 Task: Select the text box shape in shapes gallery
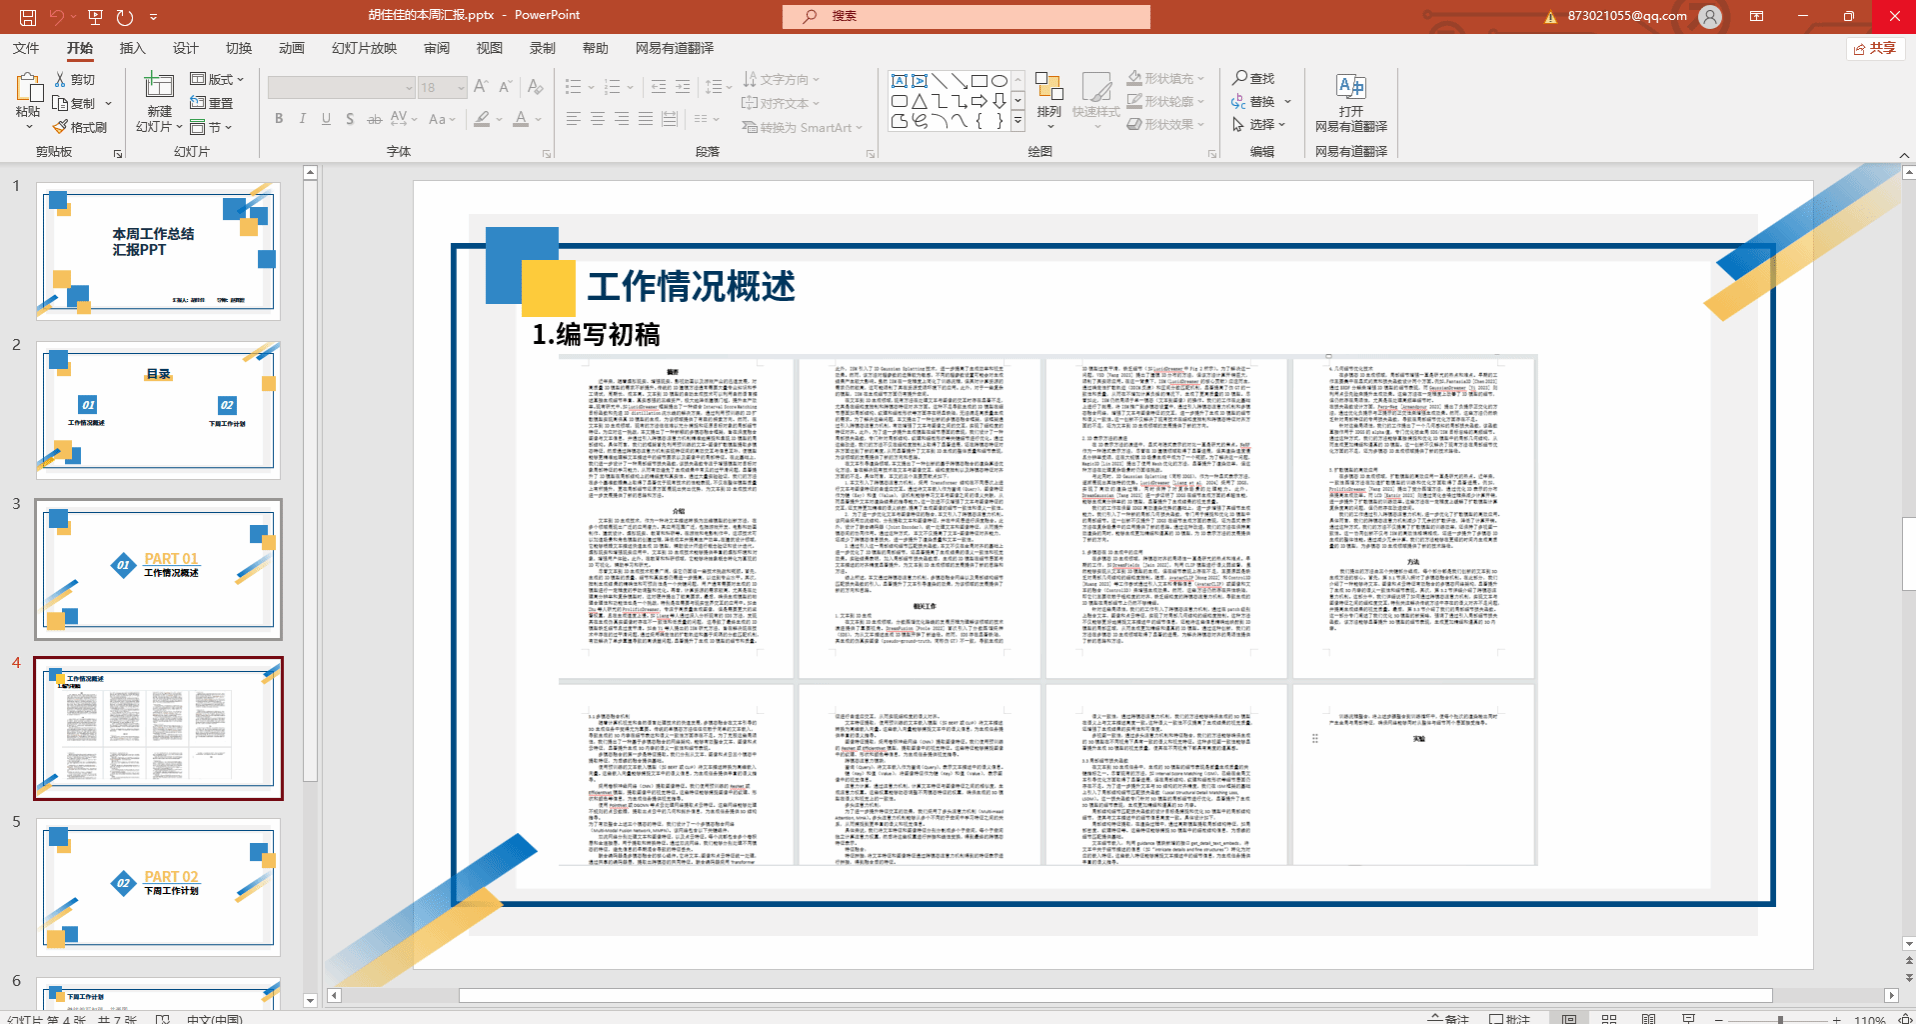[899, 81]
